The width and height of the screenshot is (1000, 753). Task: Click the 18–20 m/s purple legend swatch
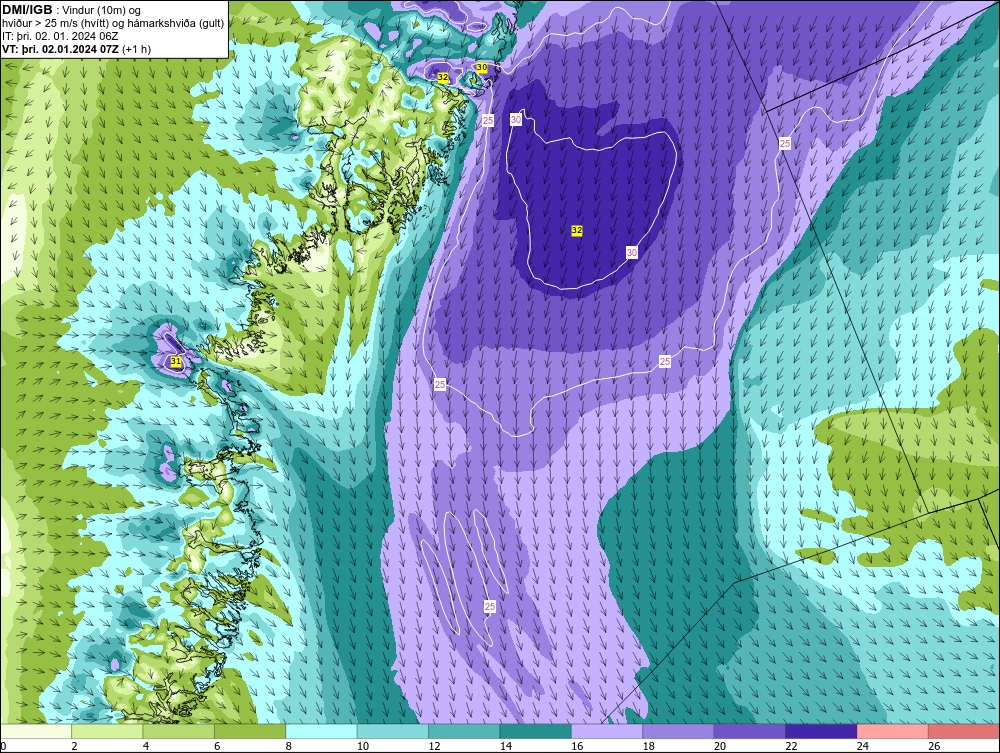tap(679, 731)
